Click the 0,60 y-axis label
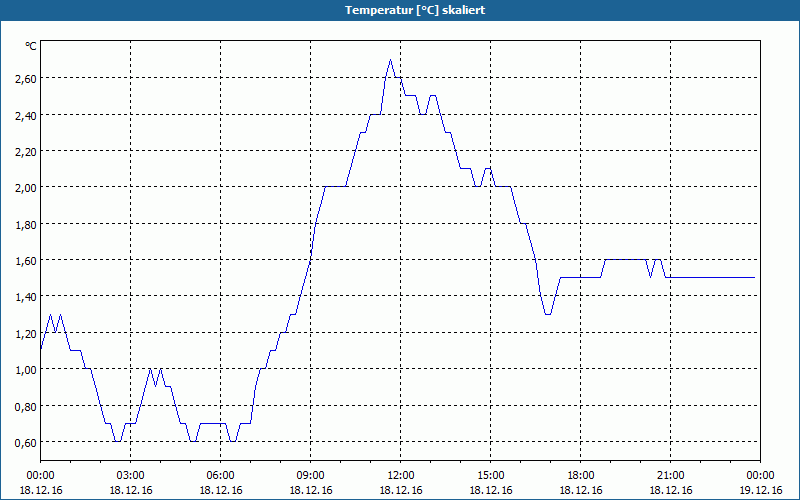 [26, 442]
